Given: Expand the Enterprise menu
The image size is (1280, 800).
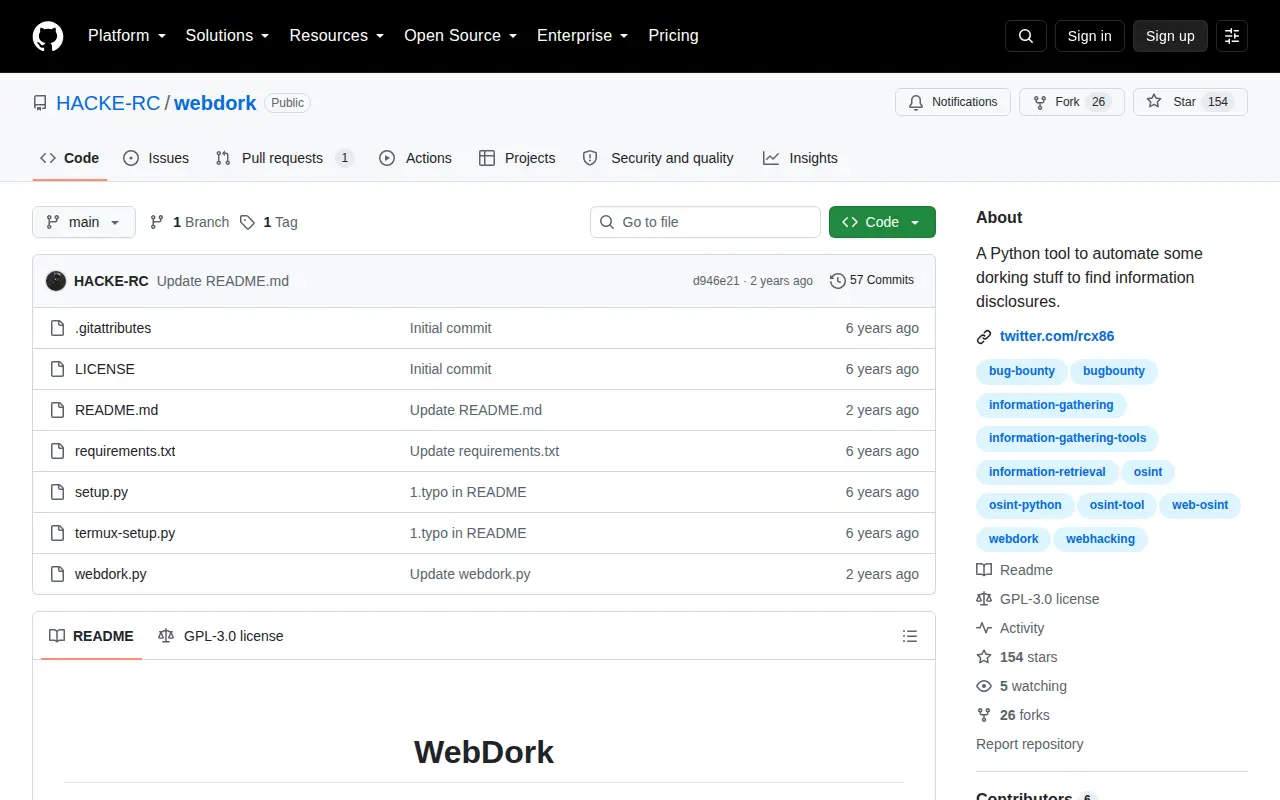Looking at the screenshot, I should [582, 35].
